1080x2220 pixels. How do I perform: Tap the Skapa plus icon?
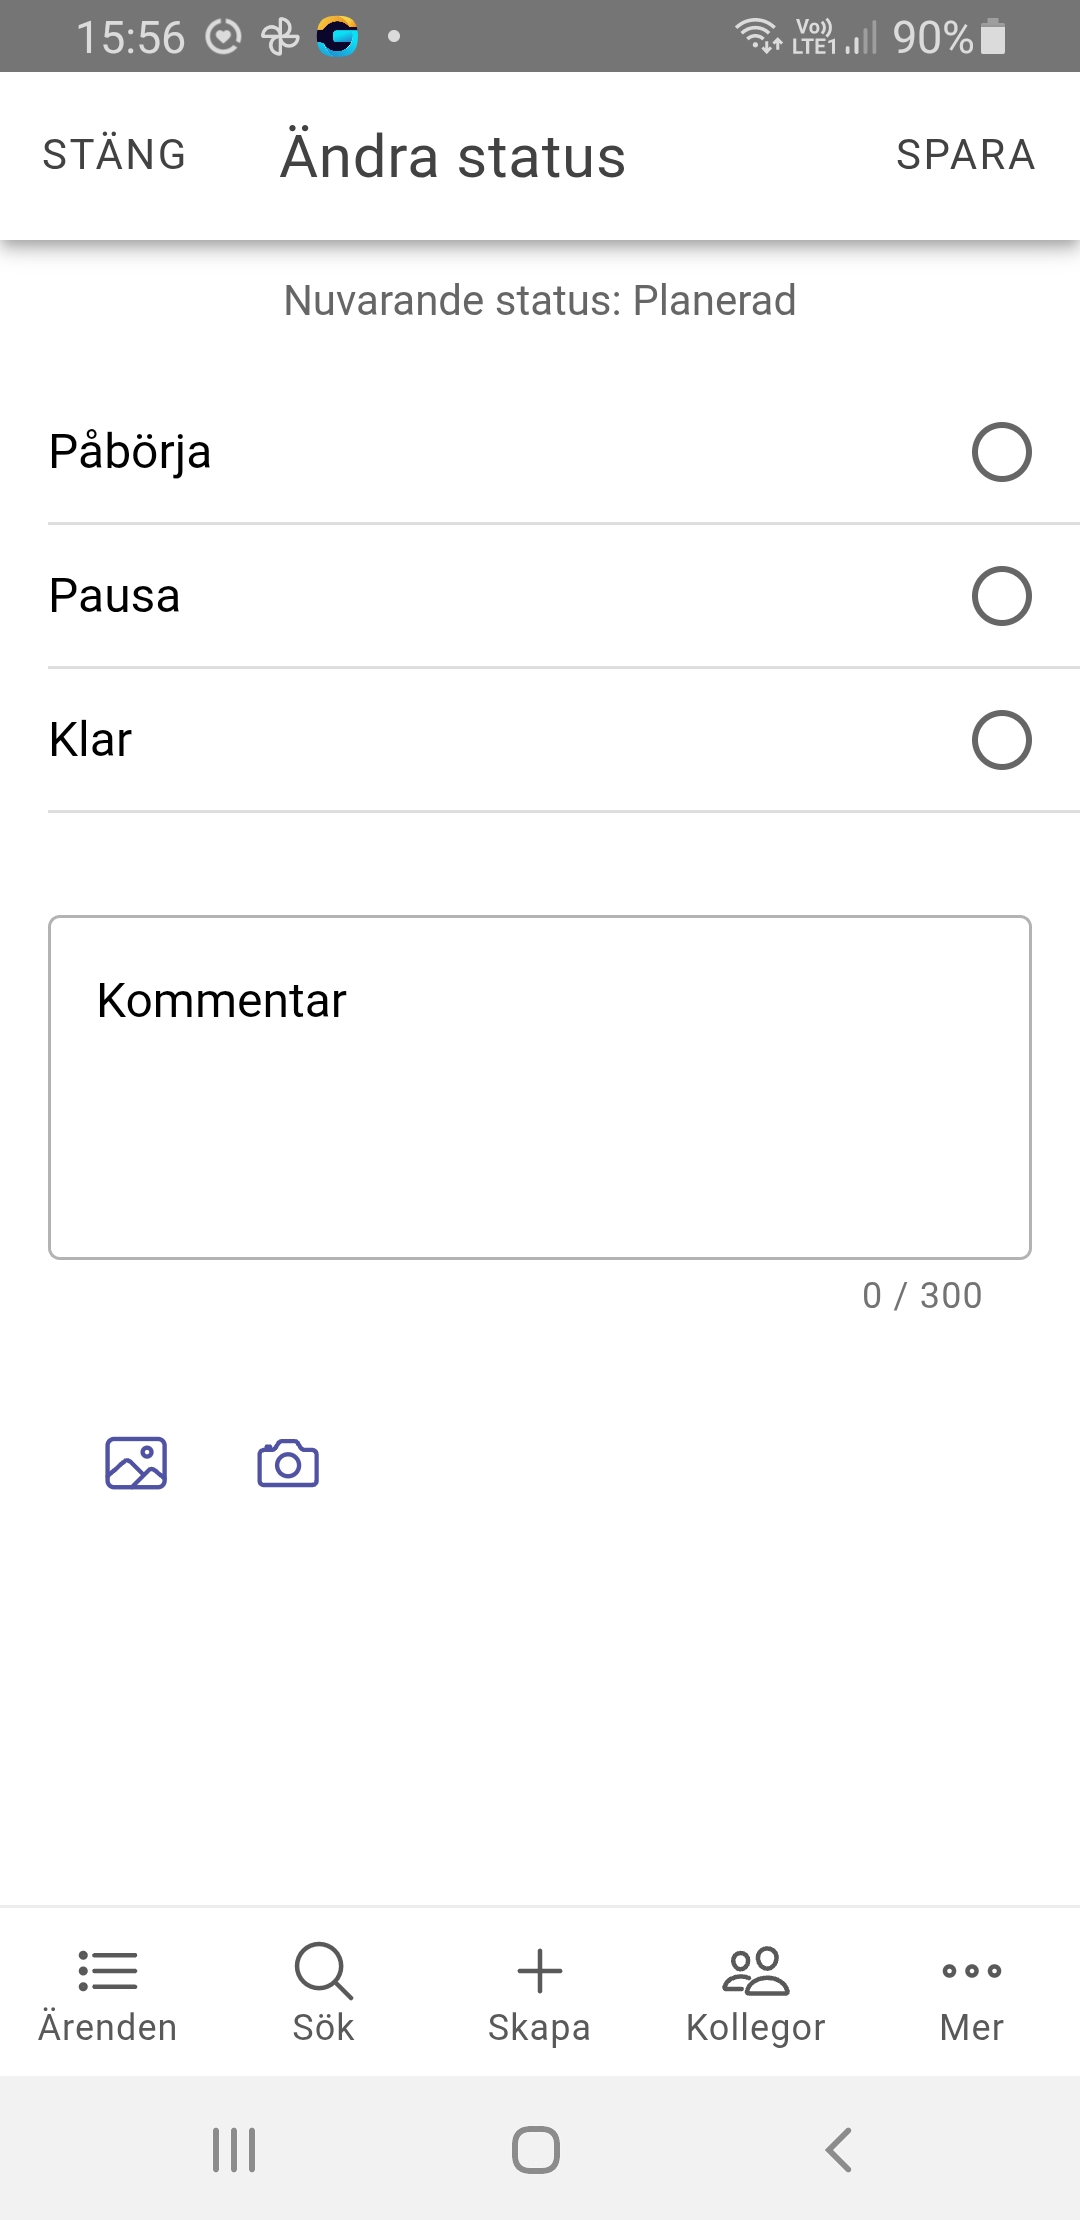[x=540, y=1972]
